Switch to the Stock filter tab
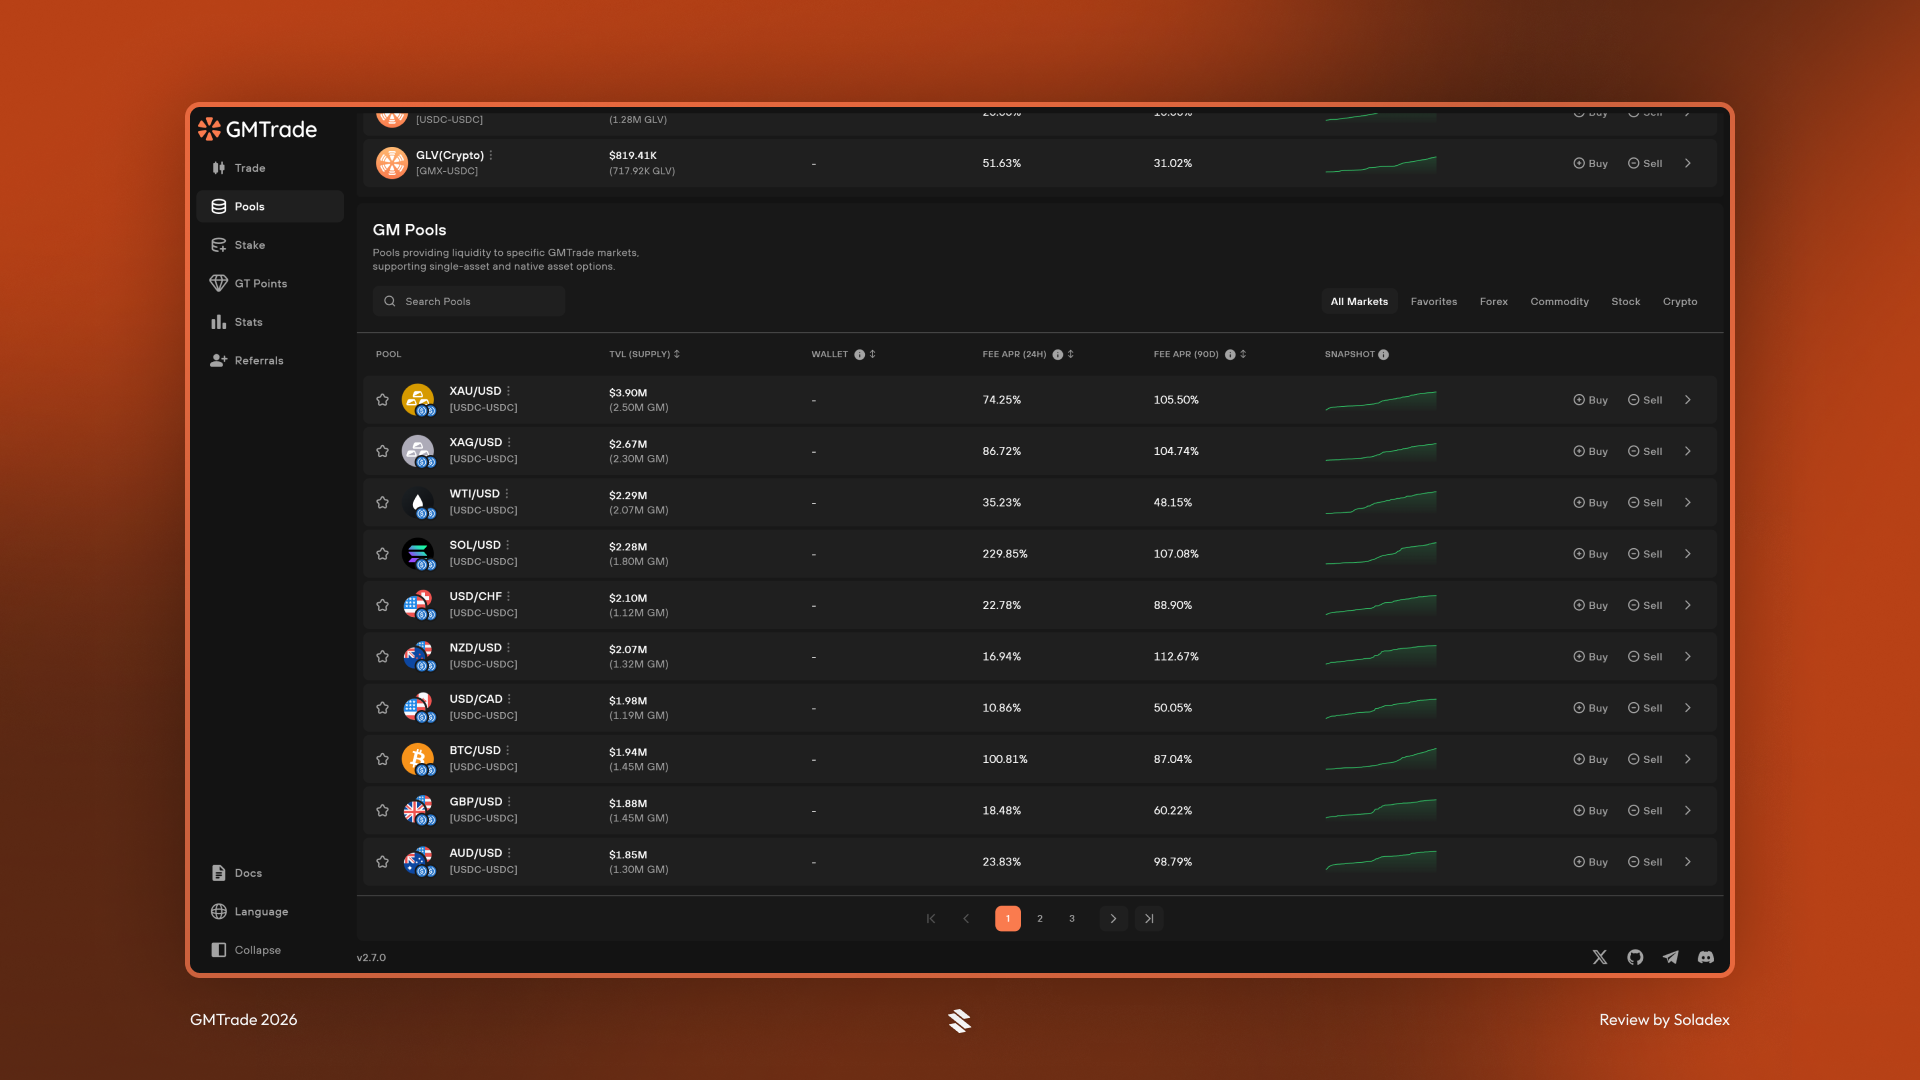 (1625, 301)
